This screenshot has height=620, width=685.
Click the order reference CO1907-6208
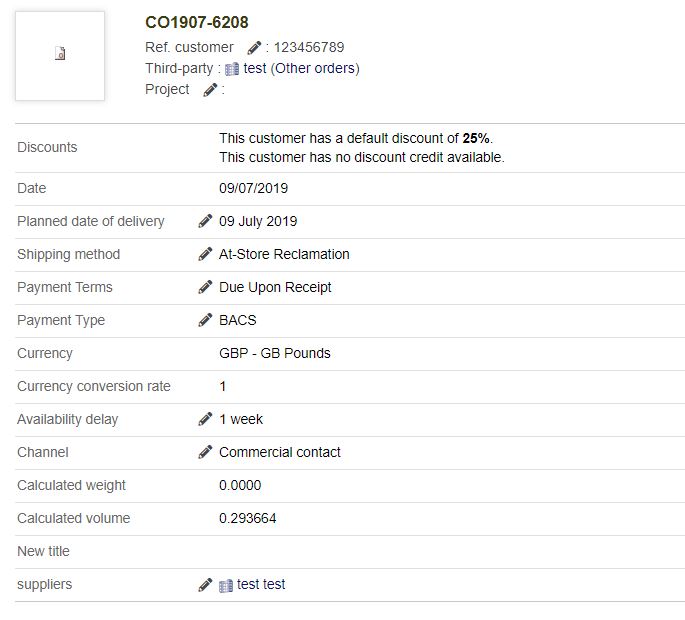pos(197,22)
